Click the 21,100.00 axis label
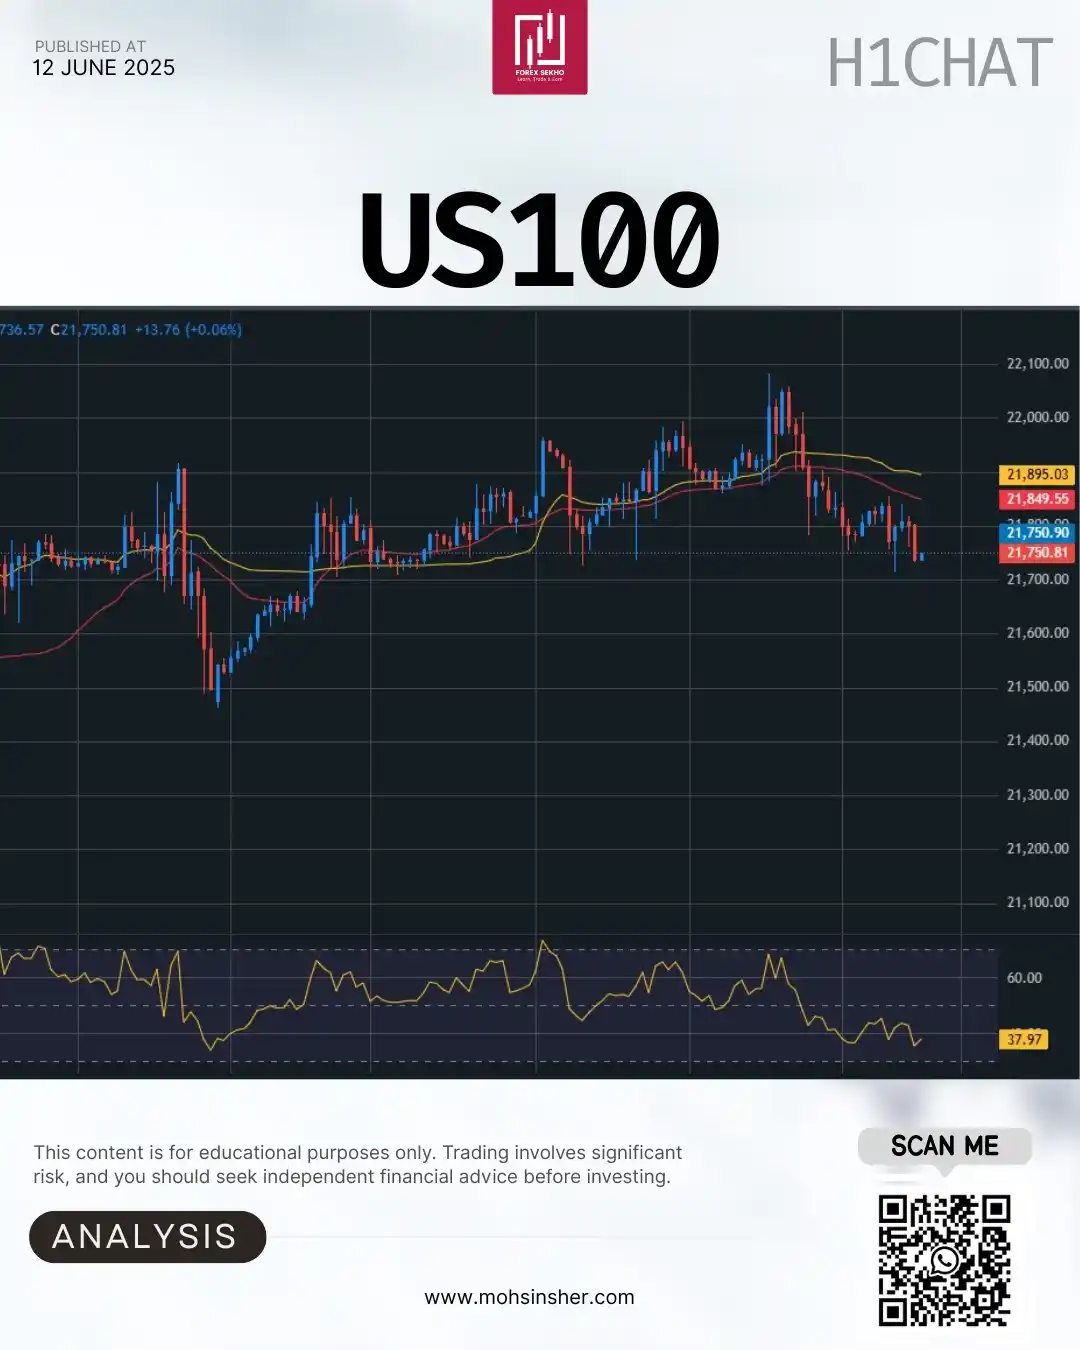The width and height of the screenshot is (1080, 1350). [x=1037, y=903]
